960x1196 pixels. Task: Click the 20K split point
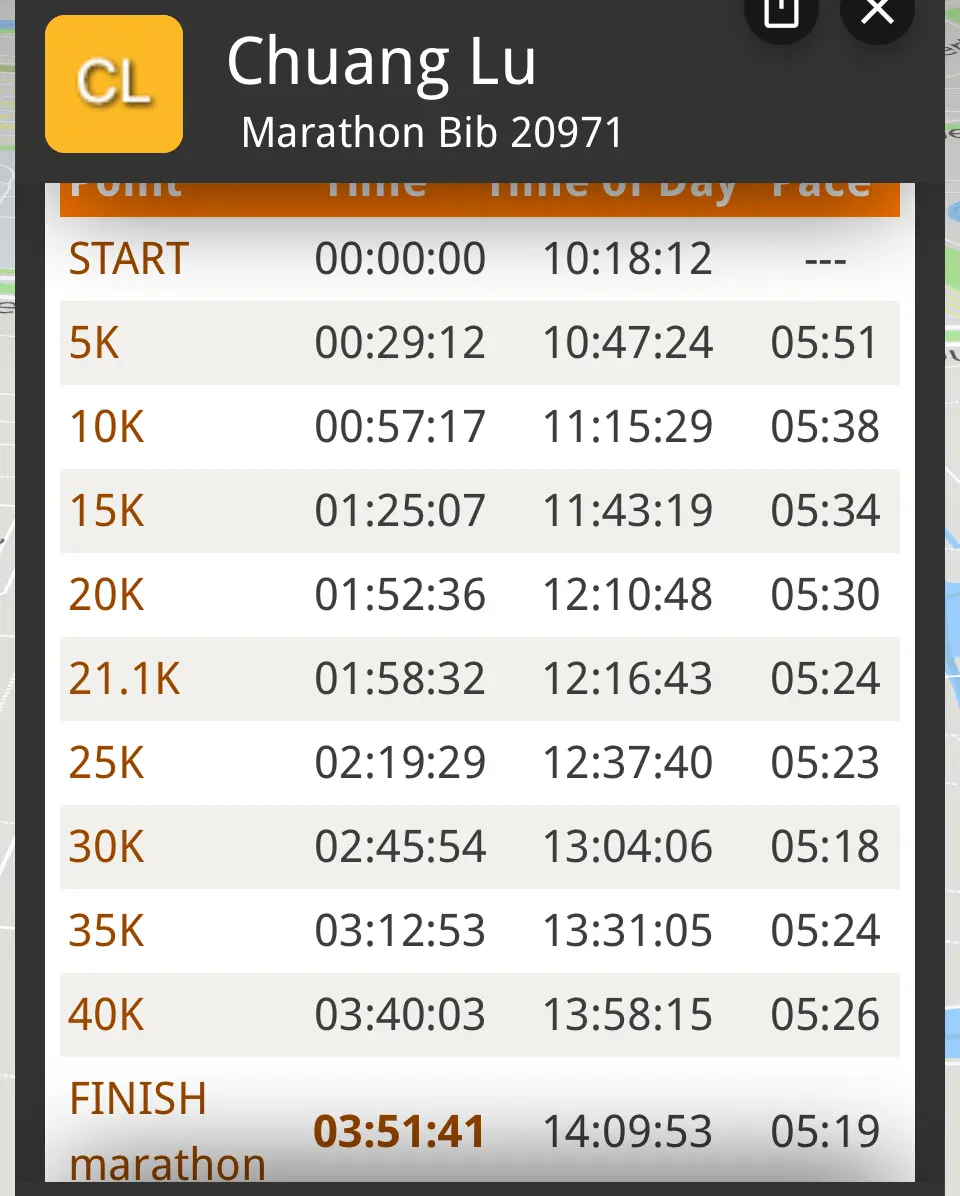107,596
